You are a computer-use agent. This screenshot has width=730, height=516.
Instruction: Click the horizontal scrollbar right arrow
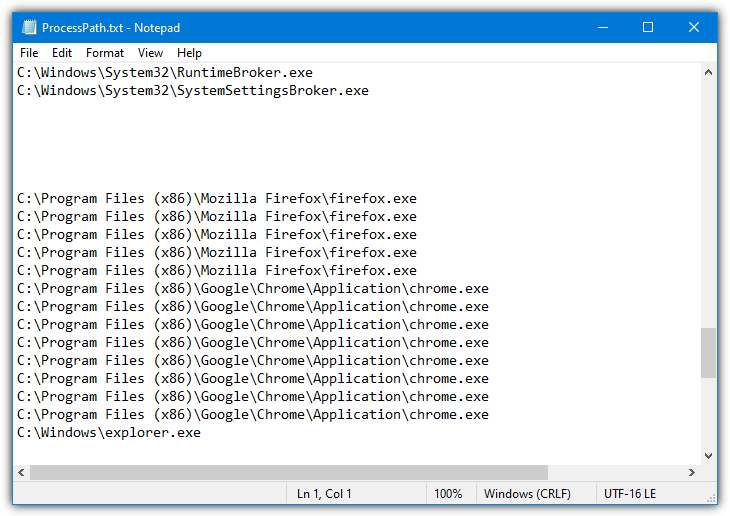click(x=692, y=473)
